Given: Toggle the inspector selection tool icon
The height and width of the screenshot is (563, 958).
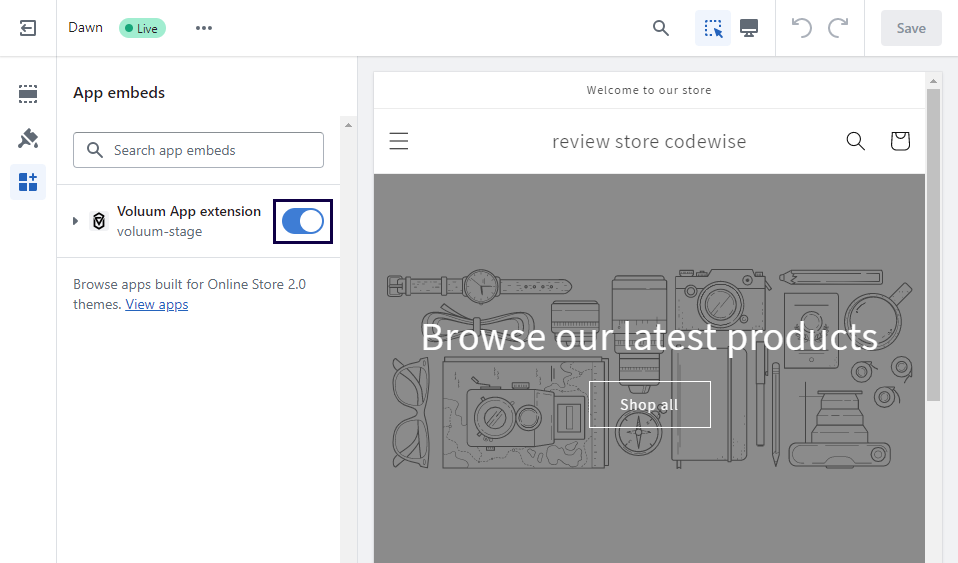Looking at the screenshot, I should point(713,28).
